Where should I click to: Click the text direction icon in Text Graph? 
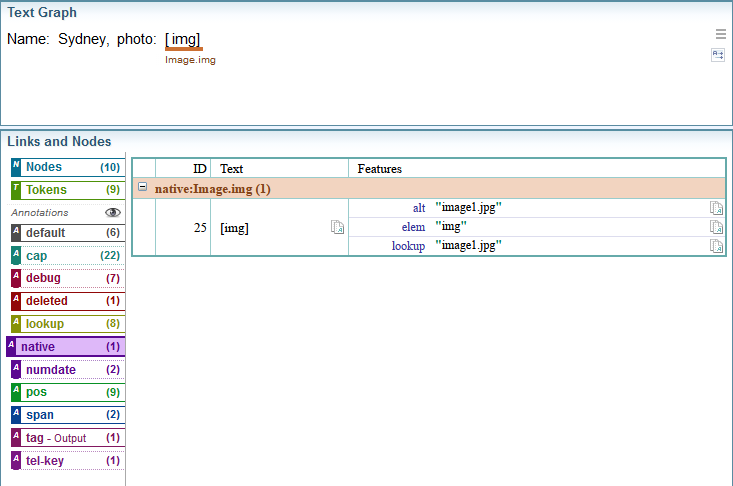coord(718,55)
